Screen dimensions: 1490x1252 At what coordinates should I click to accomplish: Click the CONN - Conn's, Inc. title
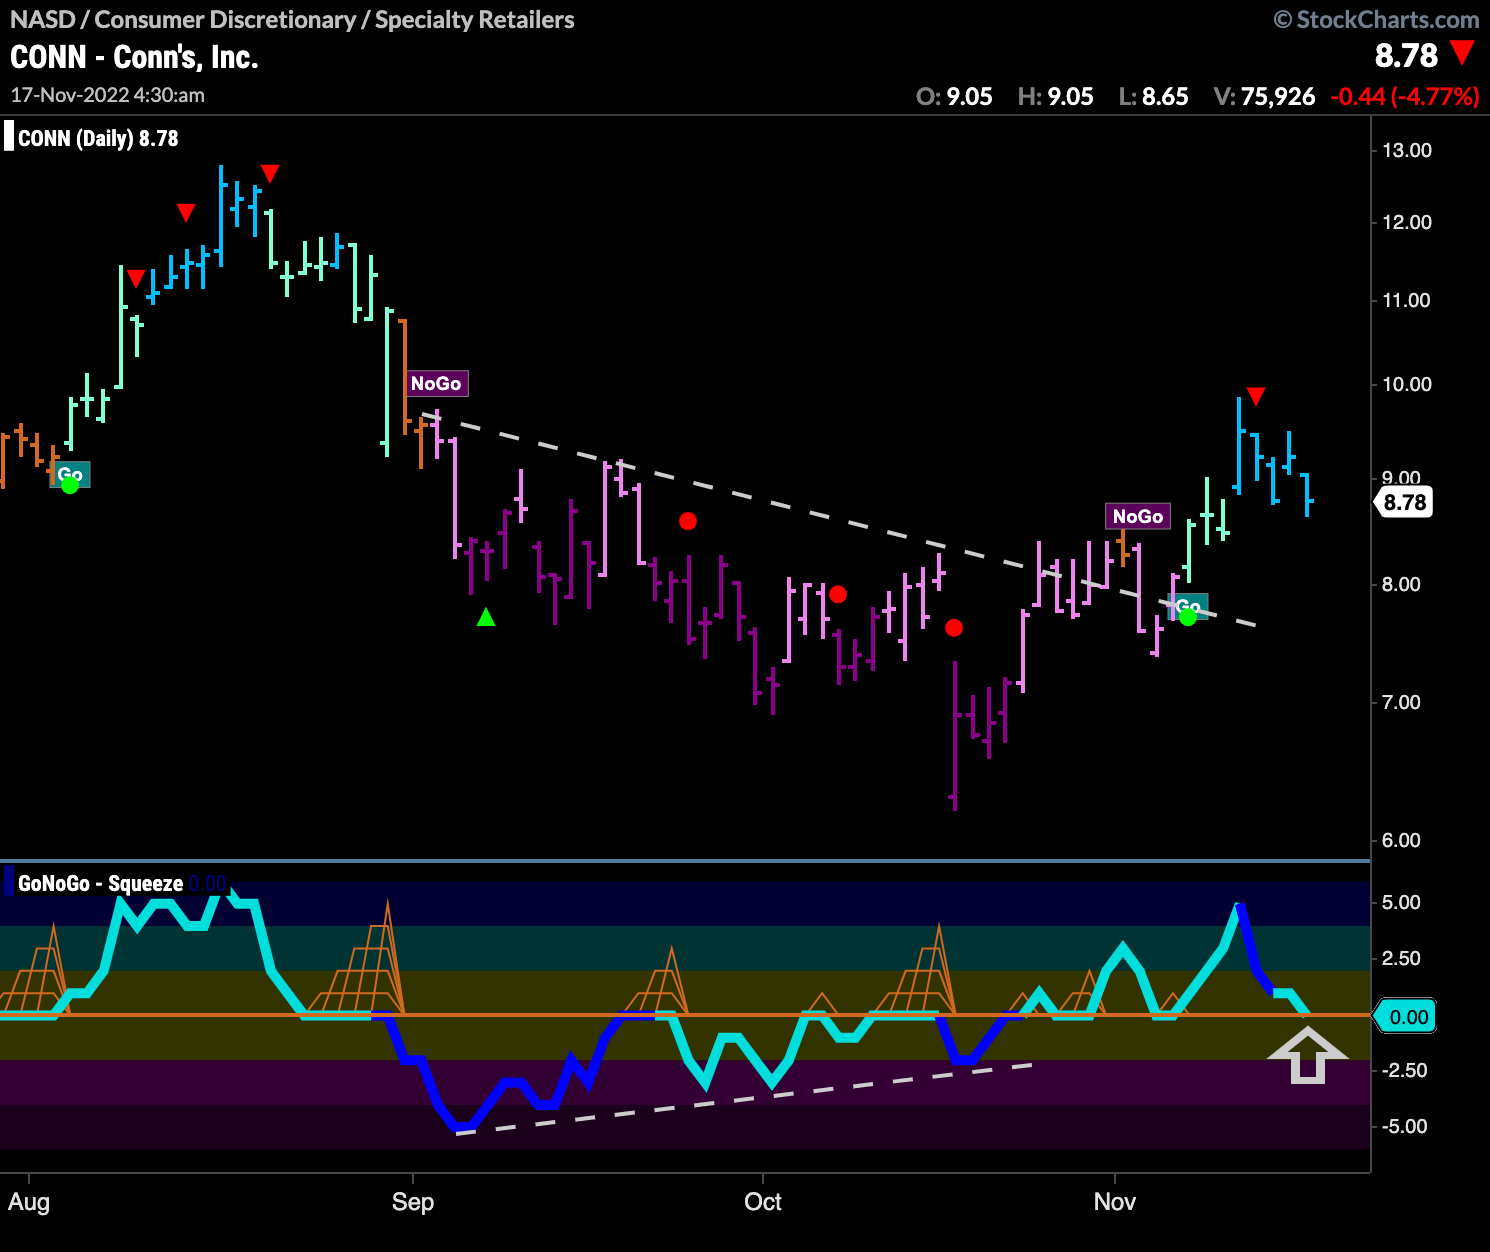pyautogui.click(x=134, y=57)
